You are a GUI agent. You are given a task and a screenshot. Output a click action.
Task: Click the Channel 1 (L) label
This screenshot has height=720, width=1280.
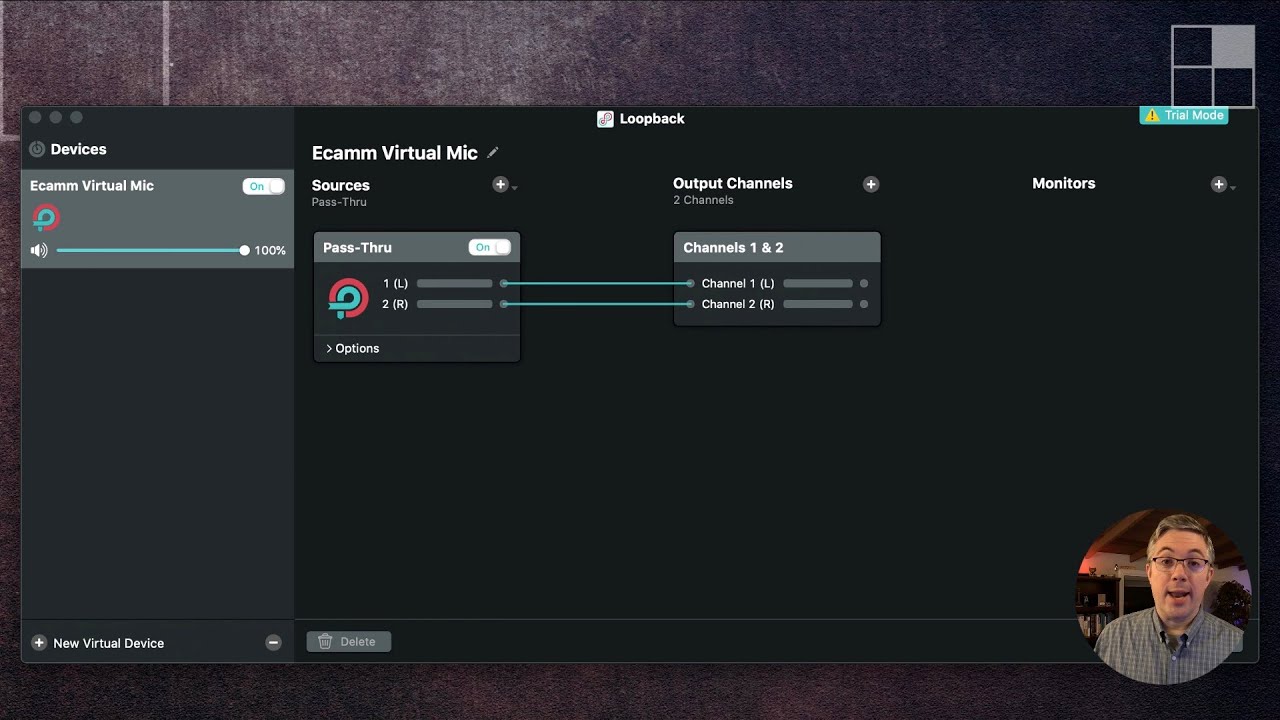(738, 283)
